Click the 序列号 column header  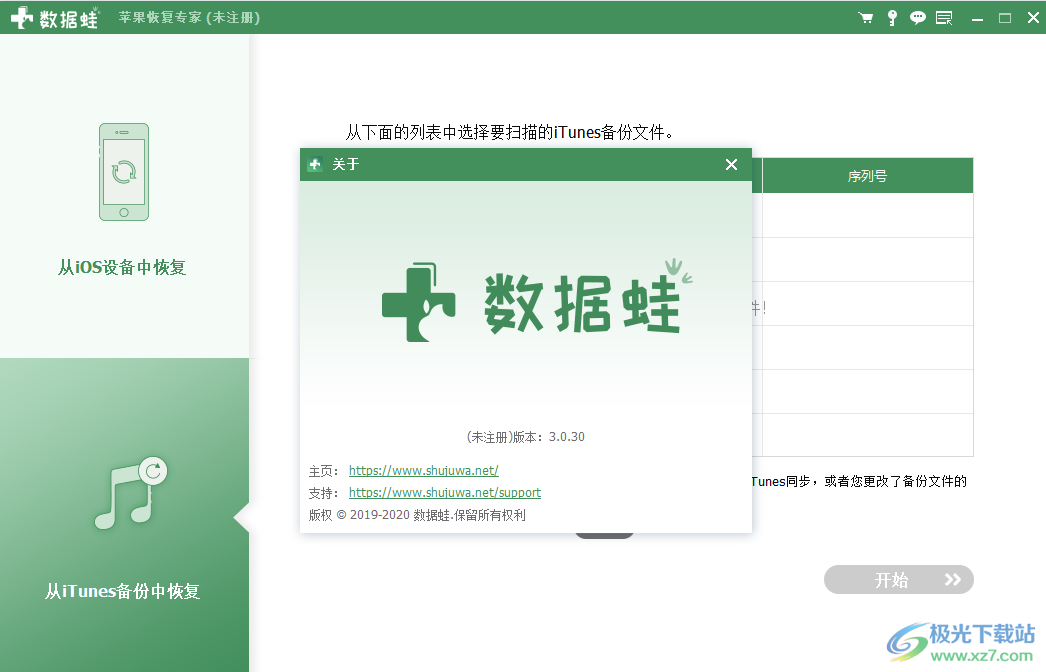868,175
